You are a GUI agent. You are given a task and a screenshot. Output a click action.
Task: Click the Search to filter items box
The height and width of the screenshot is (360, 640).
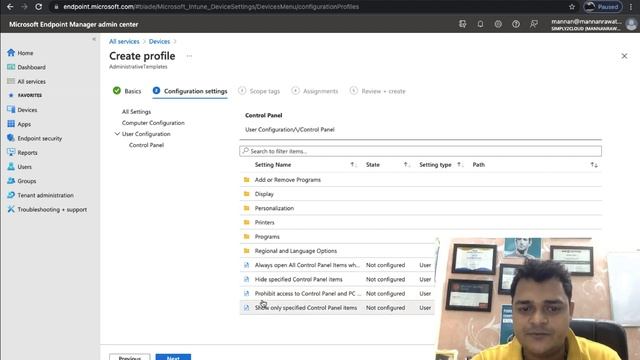click(420, 151)
